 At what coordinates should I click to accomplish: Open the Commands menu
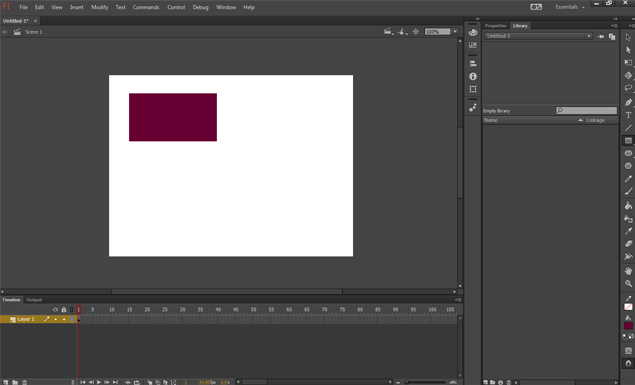(x=146, y=7)
